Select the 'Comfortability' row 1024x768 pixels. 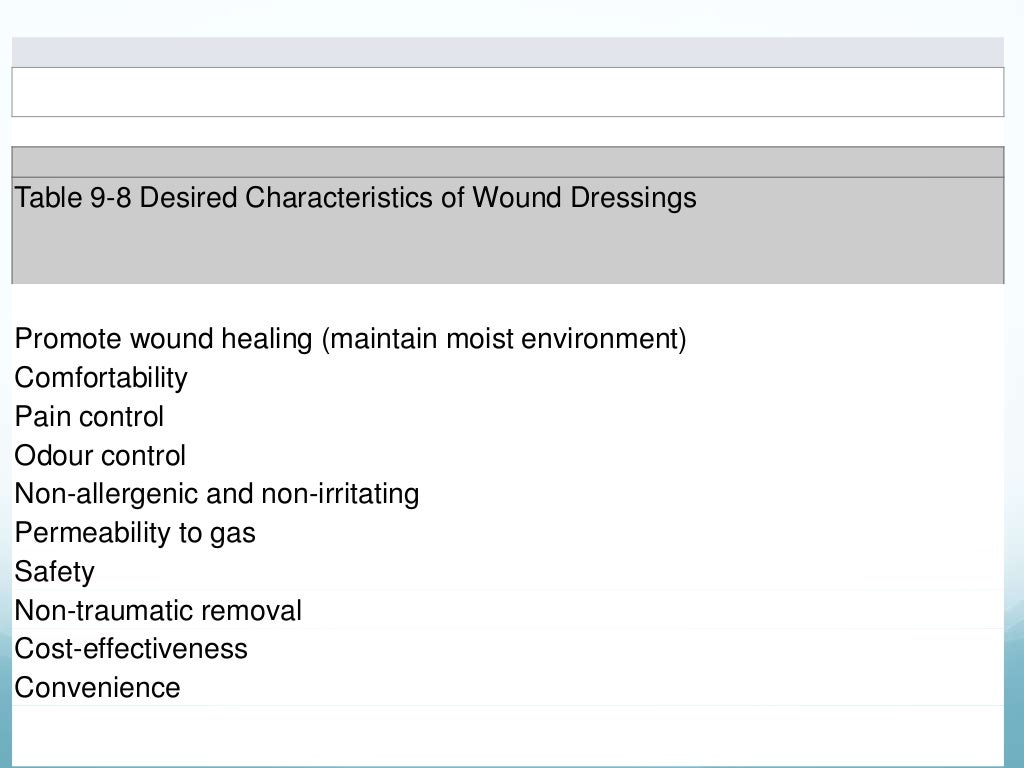coord(101,378)
